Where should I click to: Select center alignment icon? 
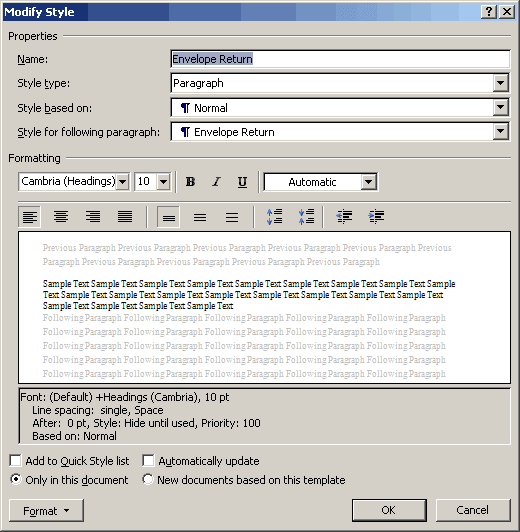[x=61, y=217]
